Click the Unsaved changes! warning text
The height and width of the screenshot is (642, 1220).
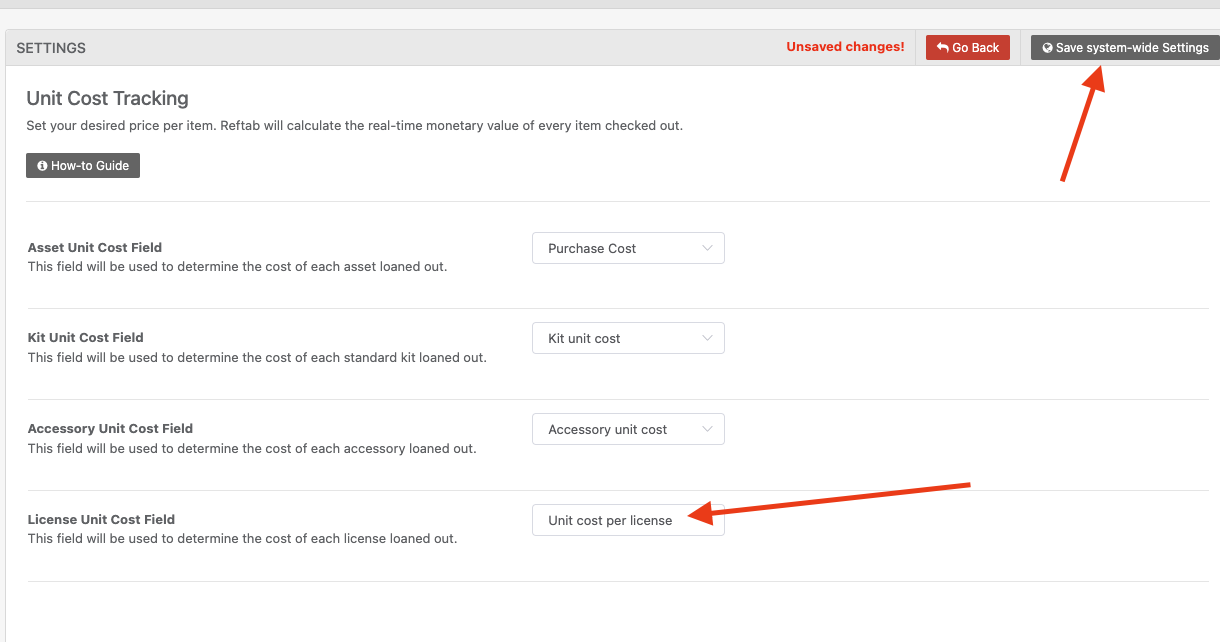click(845, 47)
